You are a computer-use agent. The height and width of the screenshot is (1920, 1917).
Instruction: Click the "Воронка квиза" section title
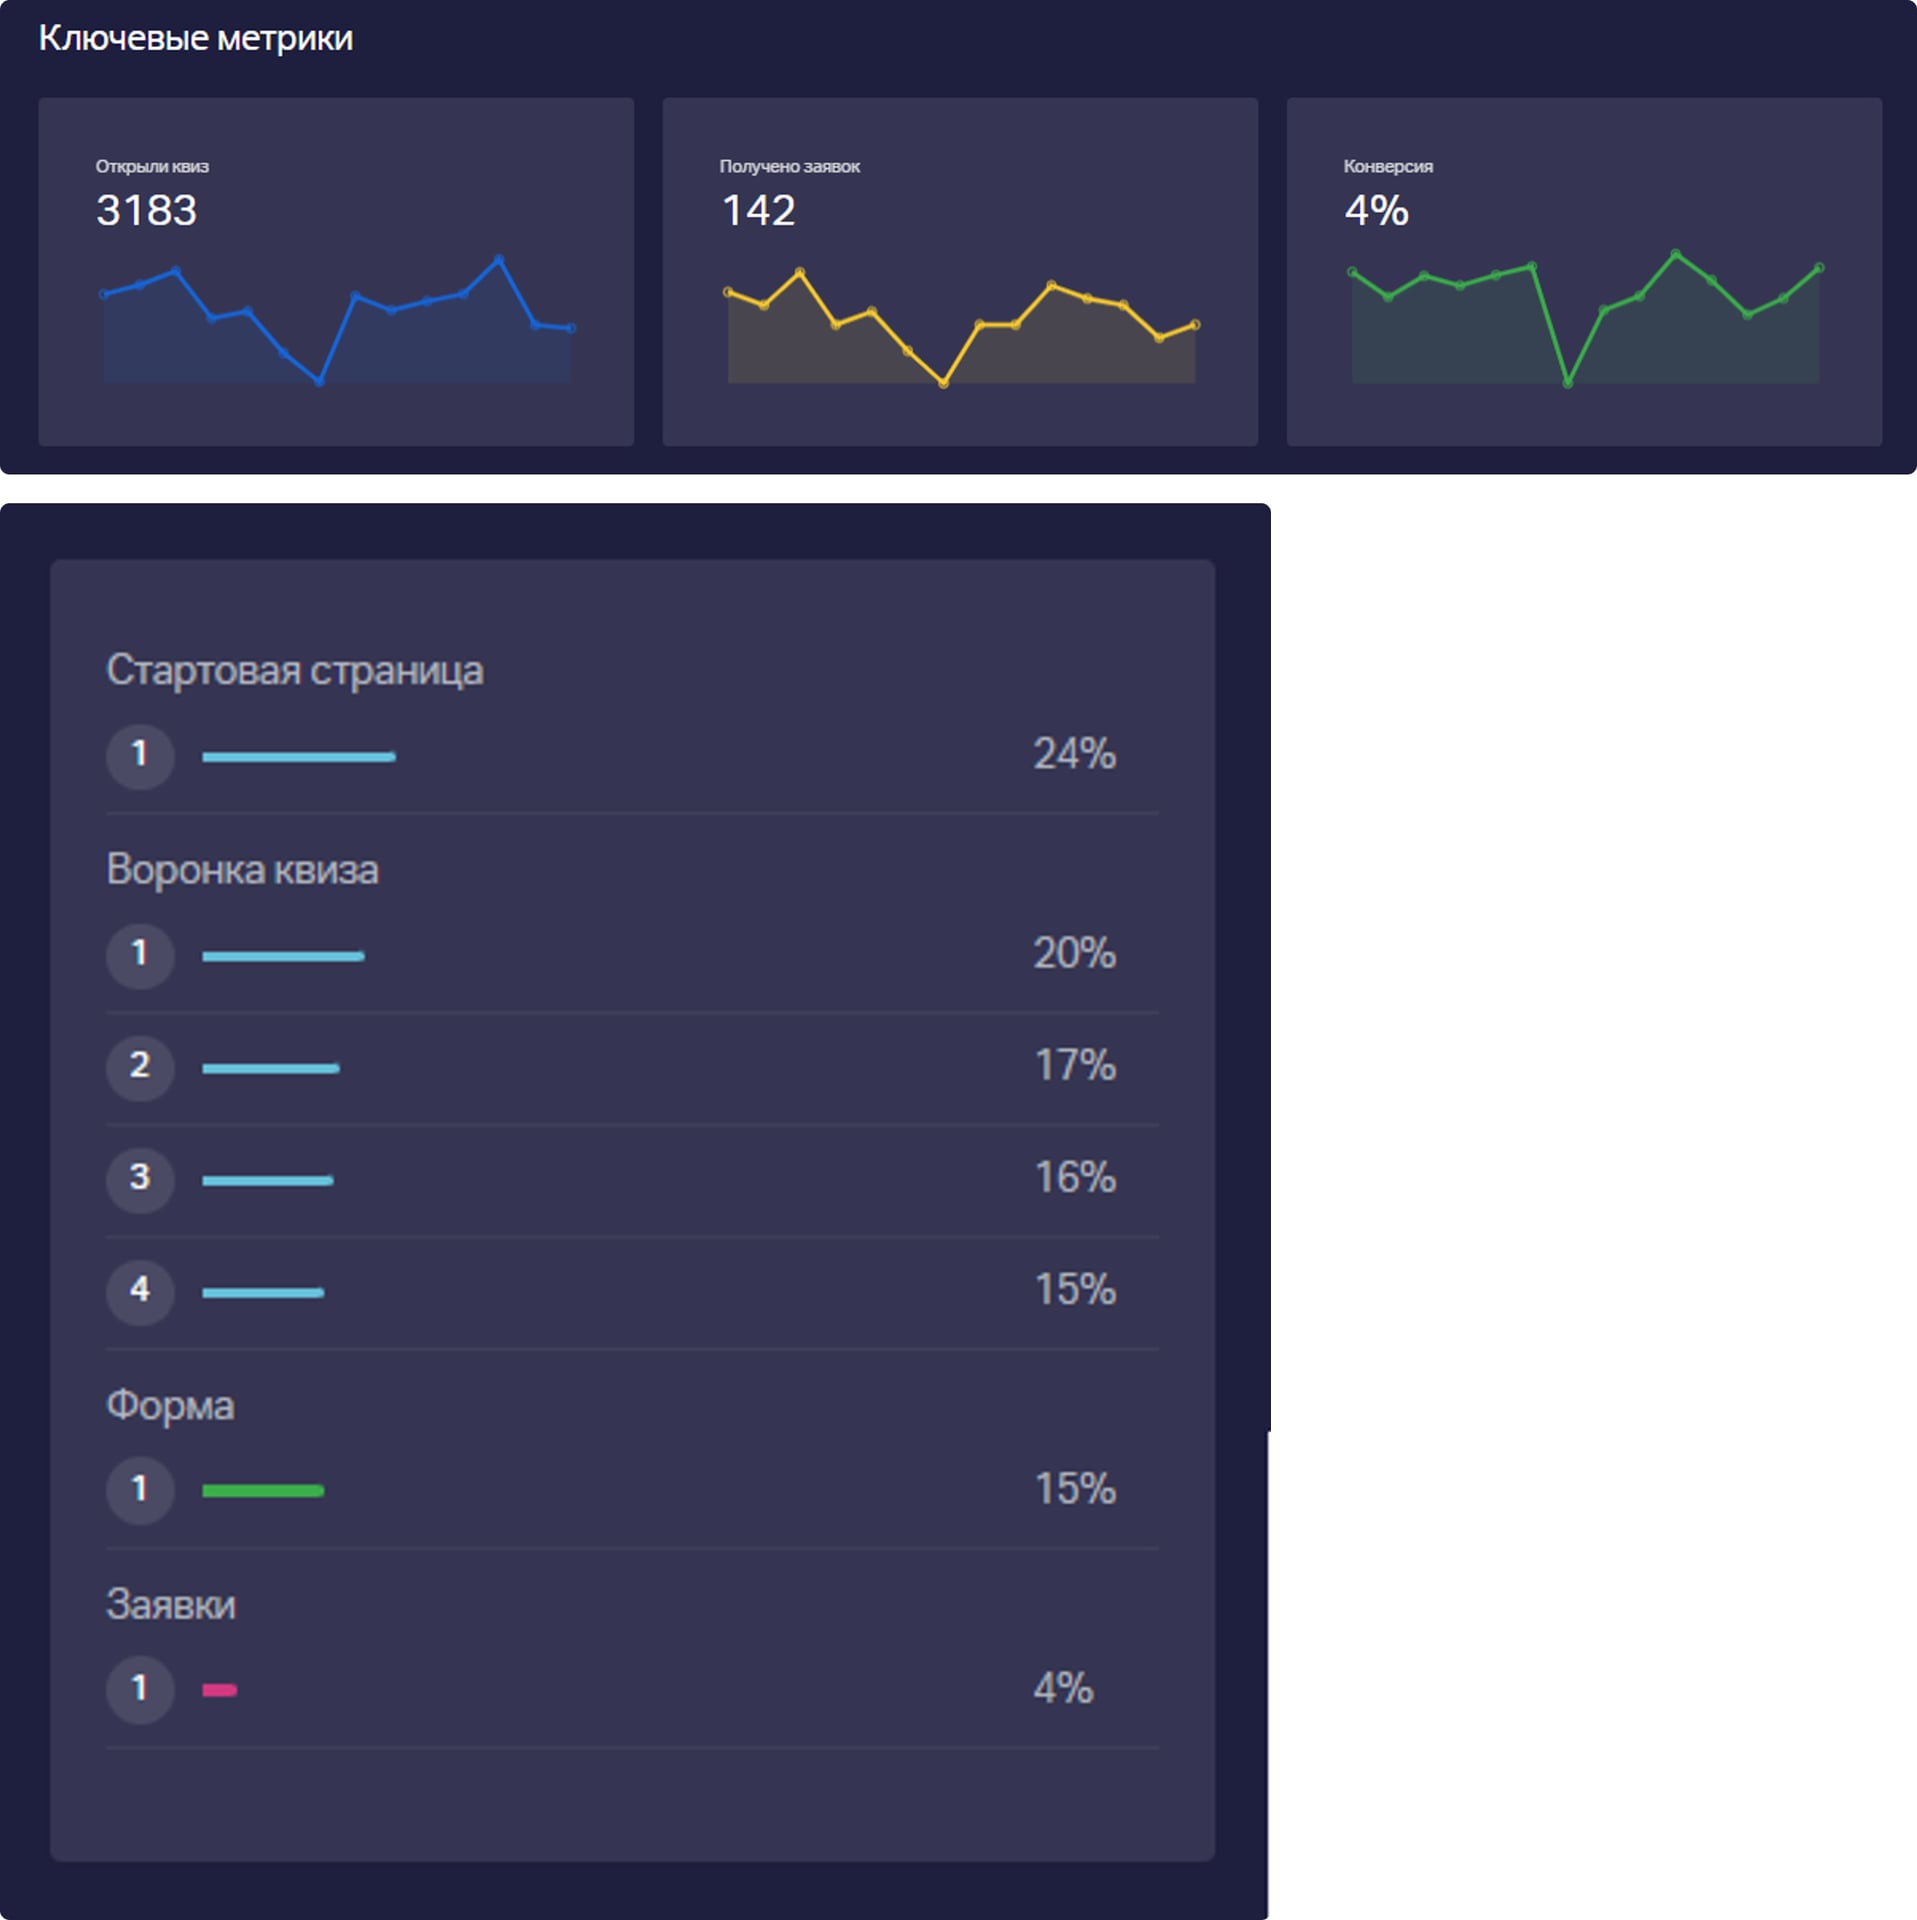point(242,869)
